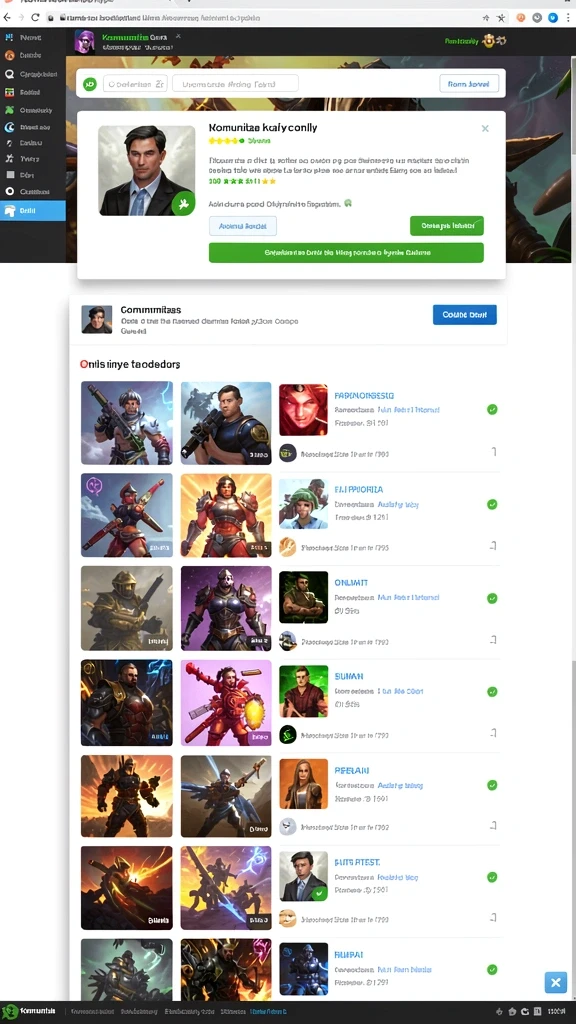This screenshot has width=576, height=1024.
Task: Click the green round icon in search bar
Action: [x=90, y=84]
